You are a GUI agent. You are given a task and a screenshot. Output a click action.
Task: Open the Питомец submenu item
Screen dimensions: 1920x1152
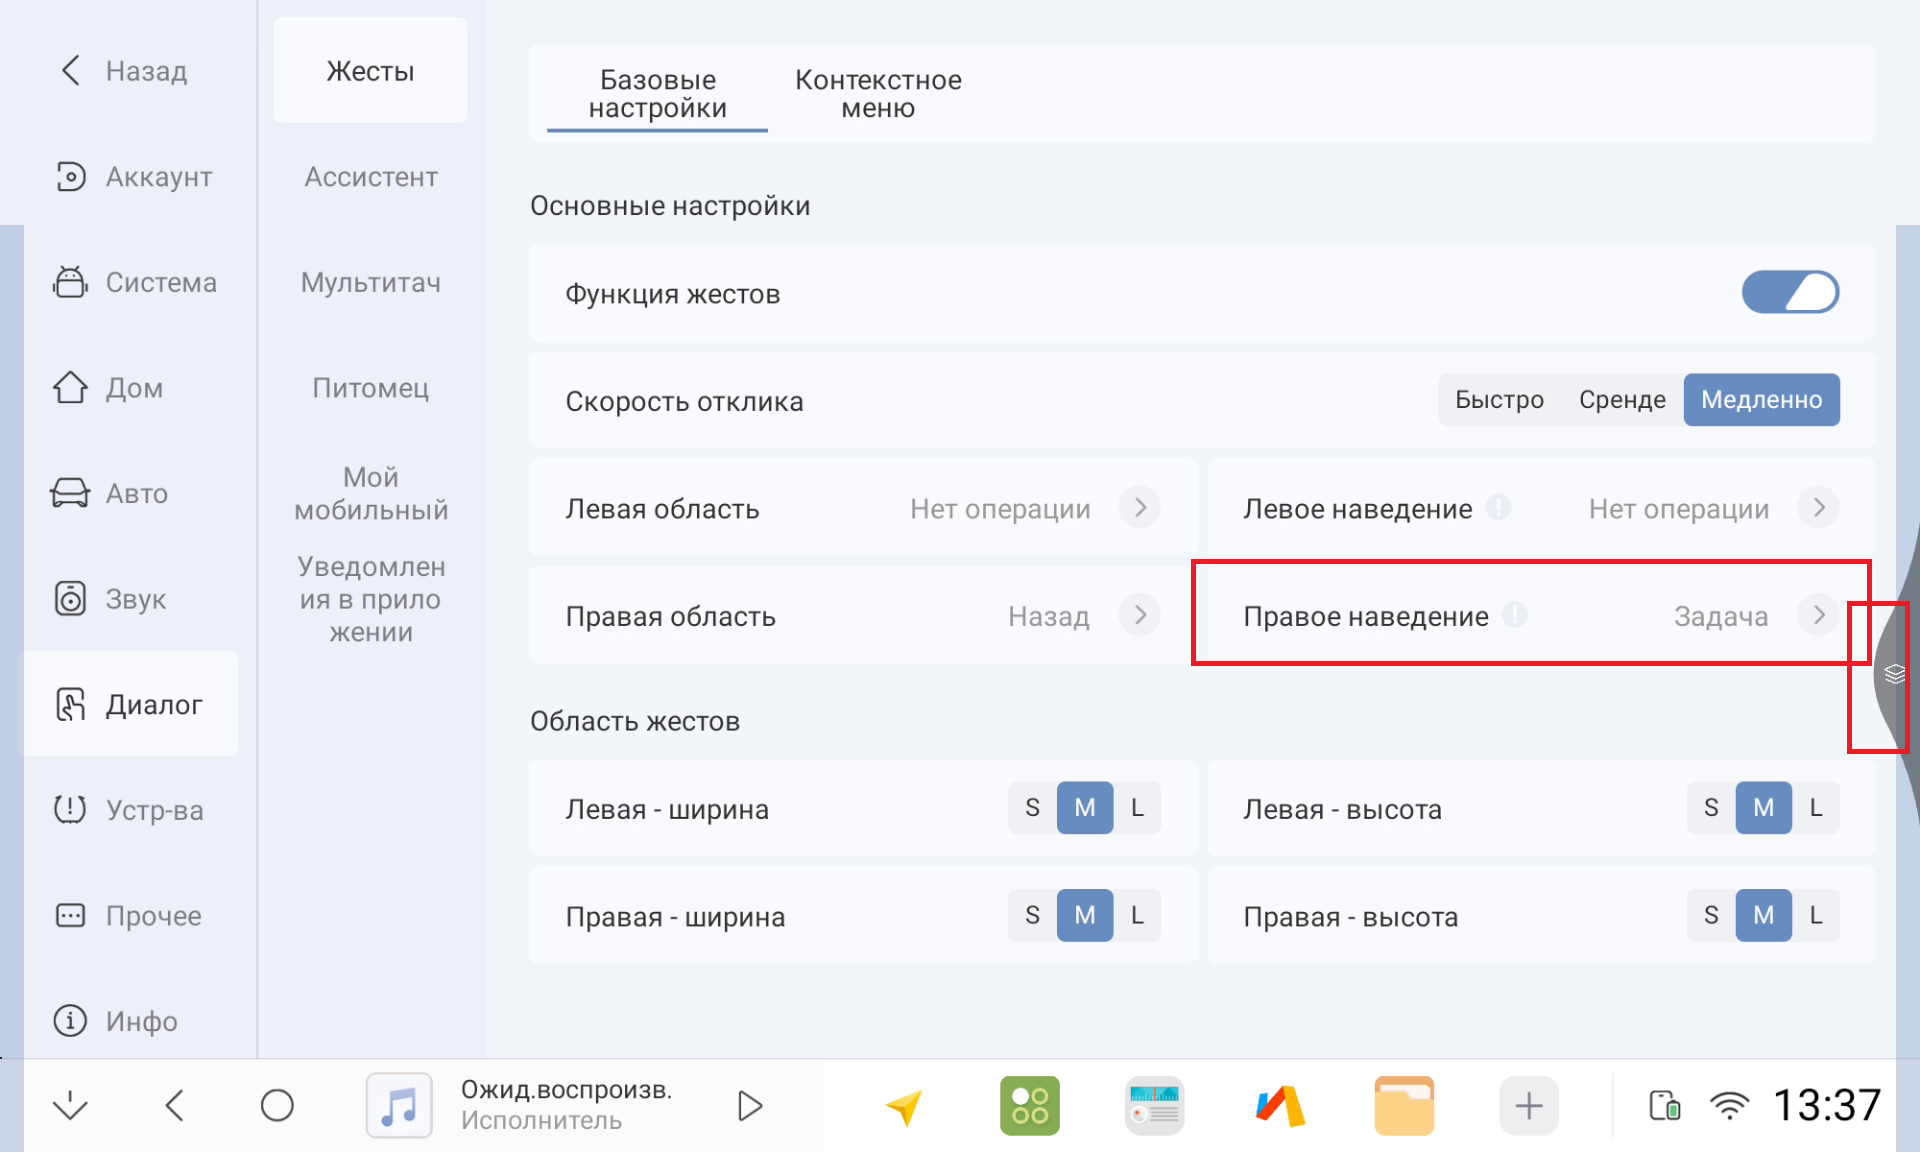tap(370, 388)
